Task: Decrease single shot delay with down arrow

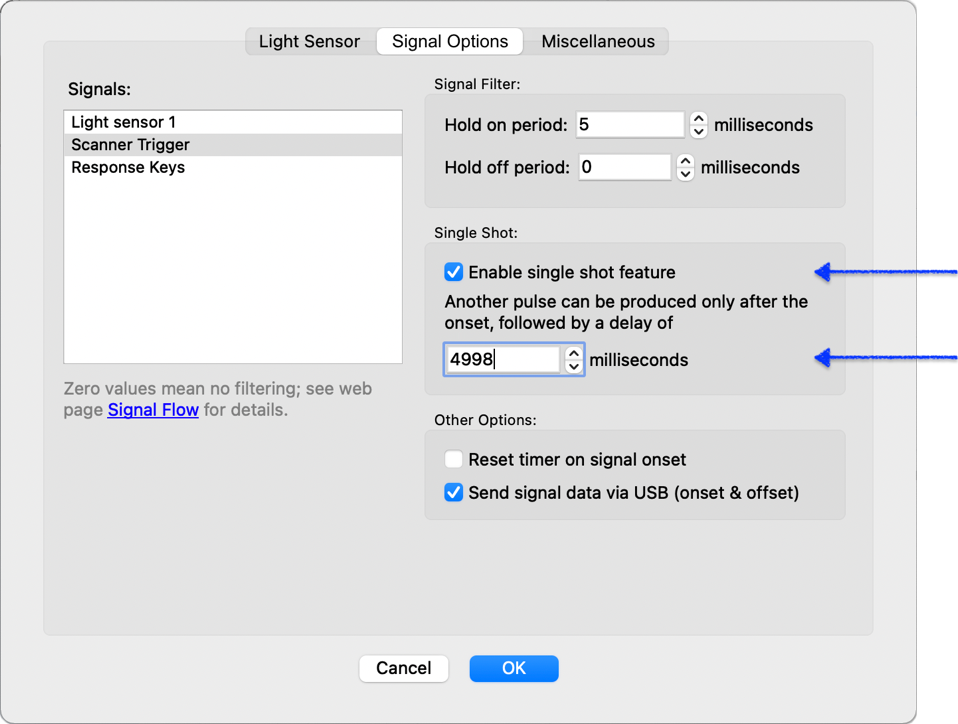Action: pos(573,366)
